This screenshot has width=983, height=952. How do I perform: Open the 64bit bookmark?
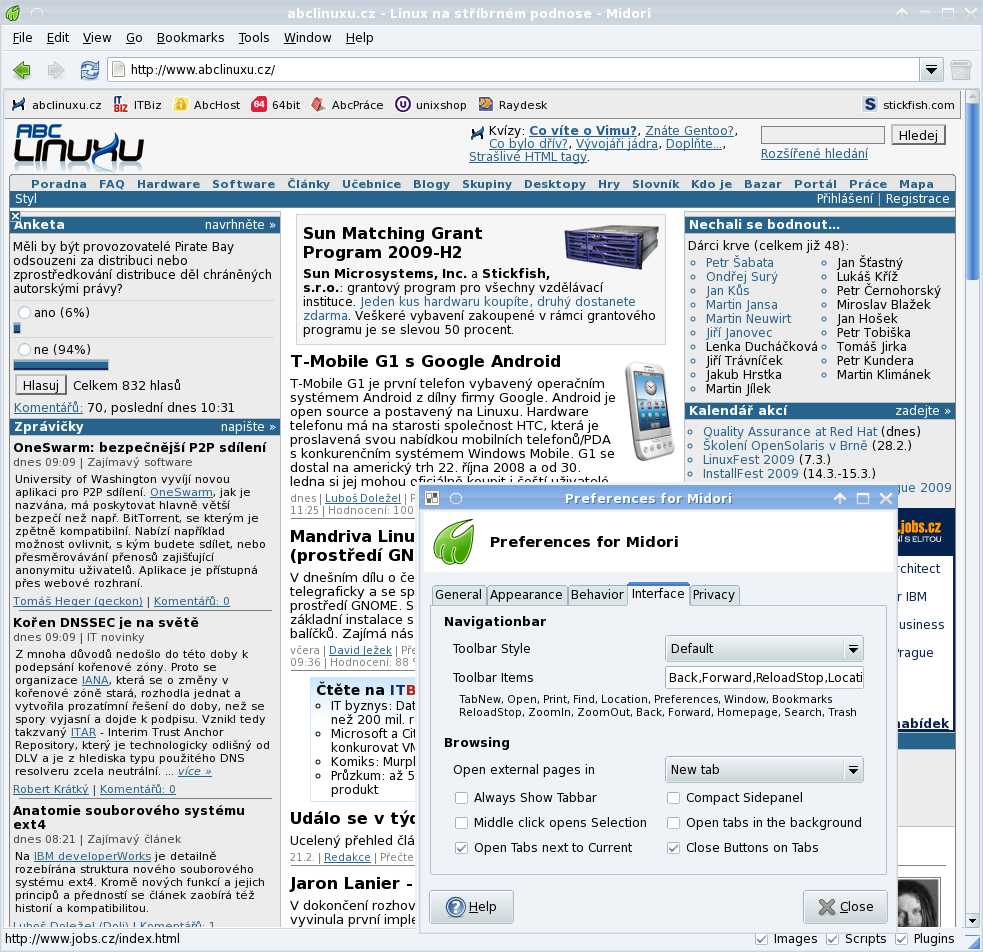(276, 105)
